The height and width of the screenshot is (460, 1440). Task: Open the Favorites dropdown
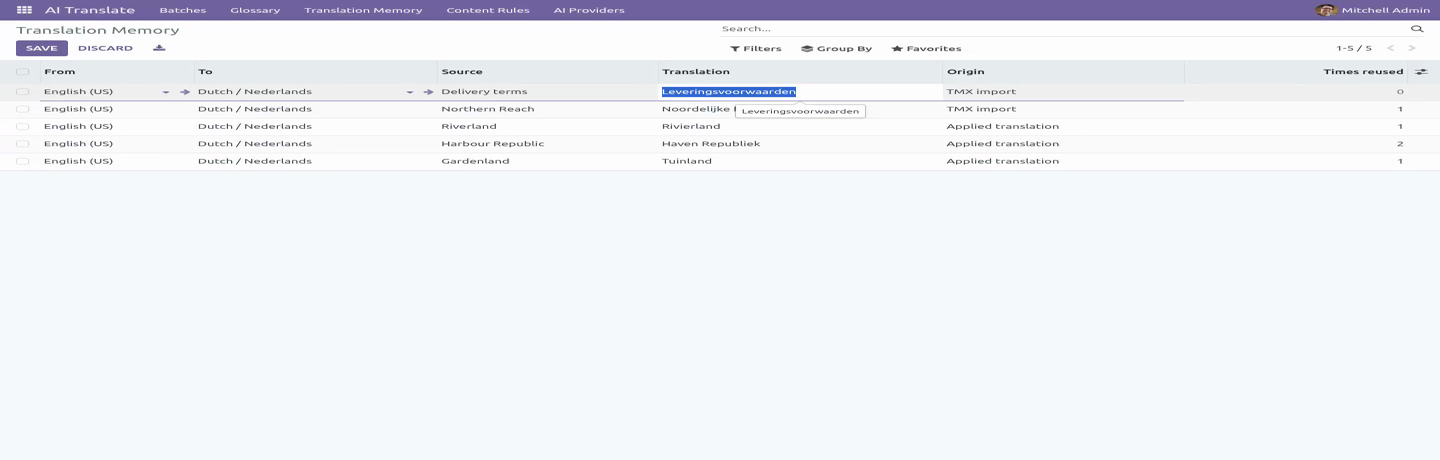927,48
